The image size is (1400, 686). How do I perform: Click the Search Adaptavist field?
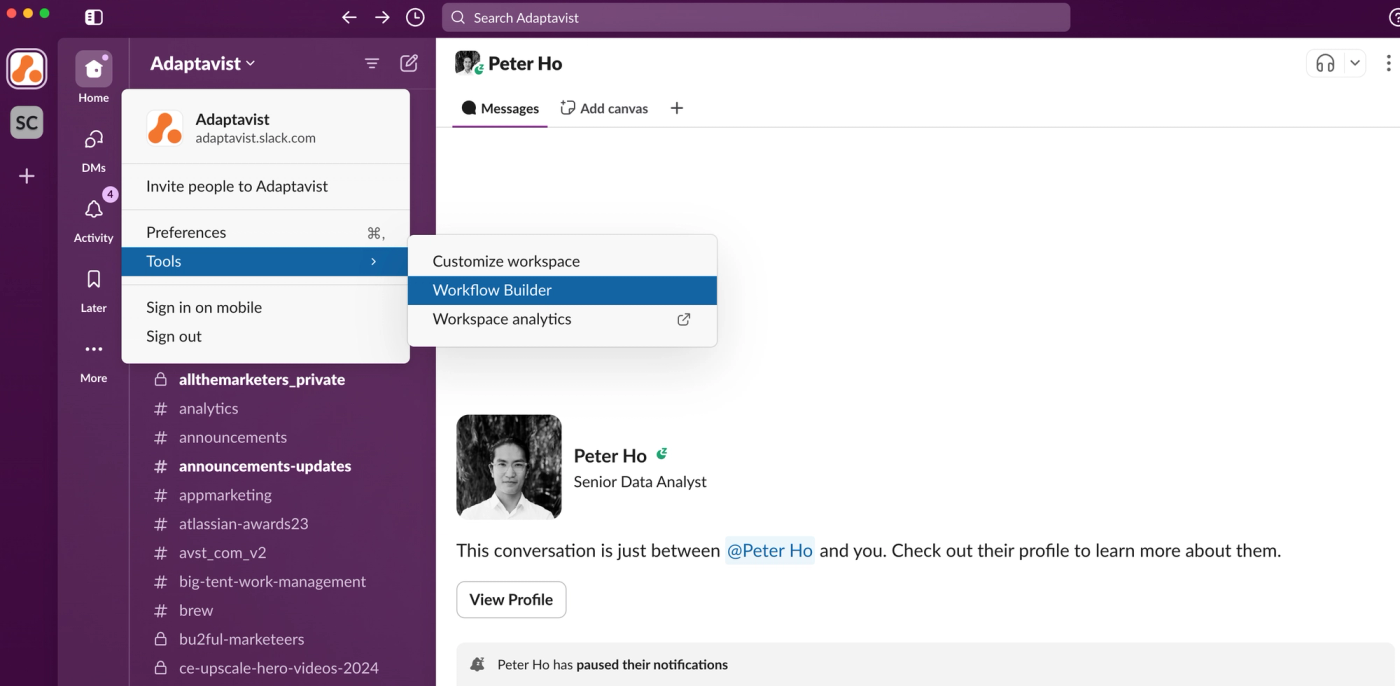pos(756,17)
